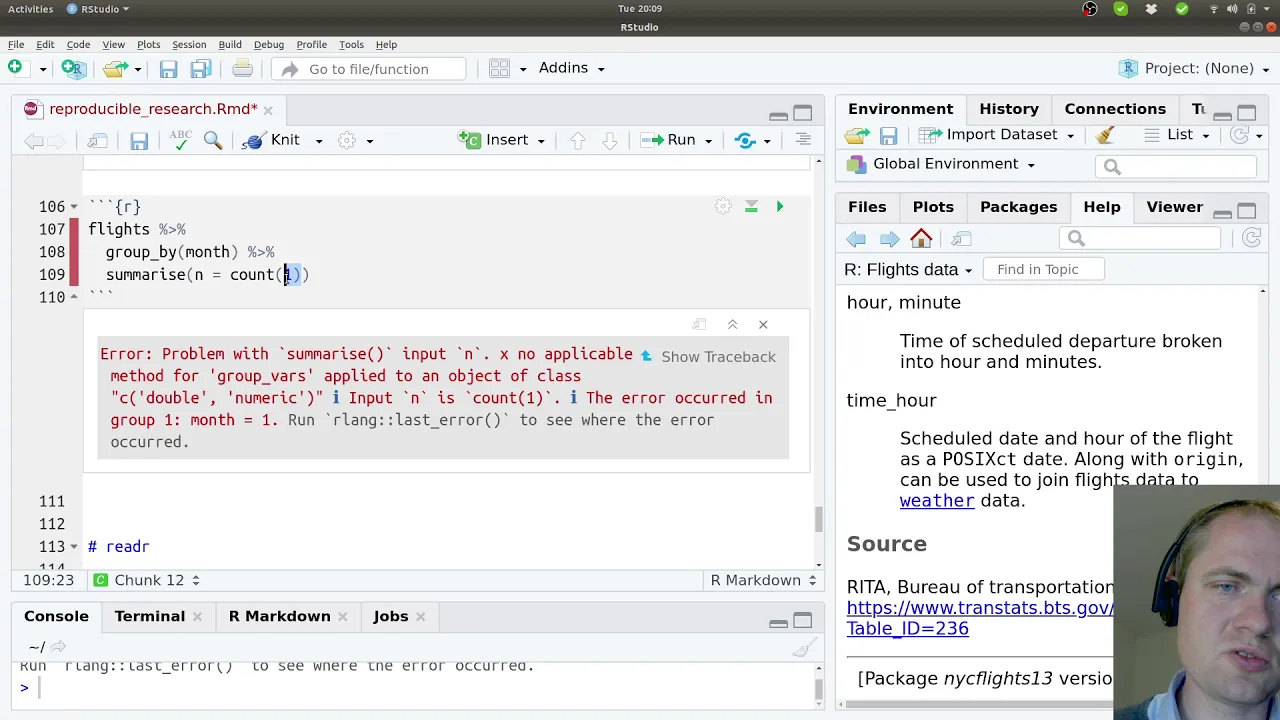Open the Knit options gear
This screenshot has height=720, width=1280.
[x=347, y=140]
